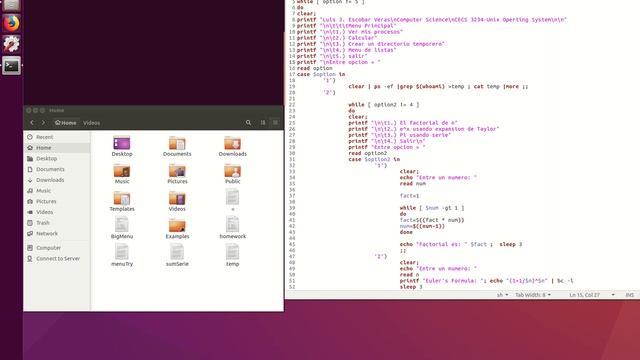Viewport: 640px width, 360px height.
Task: Select the Examples folder link icon
Action: click(x=177, y=229)
